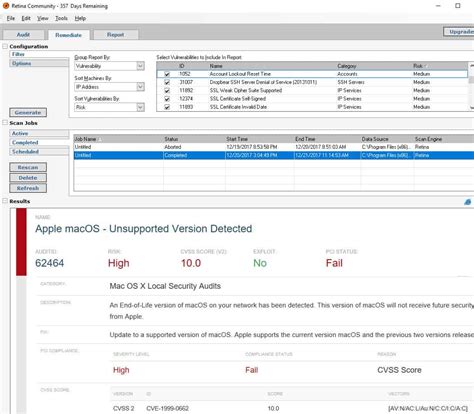Click the Retina app icon in title bar
Image resolution: width=474 pixels, height=414 pixels.
[x=6, y=6]
